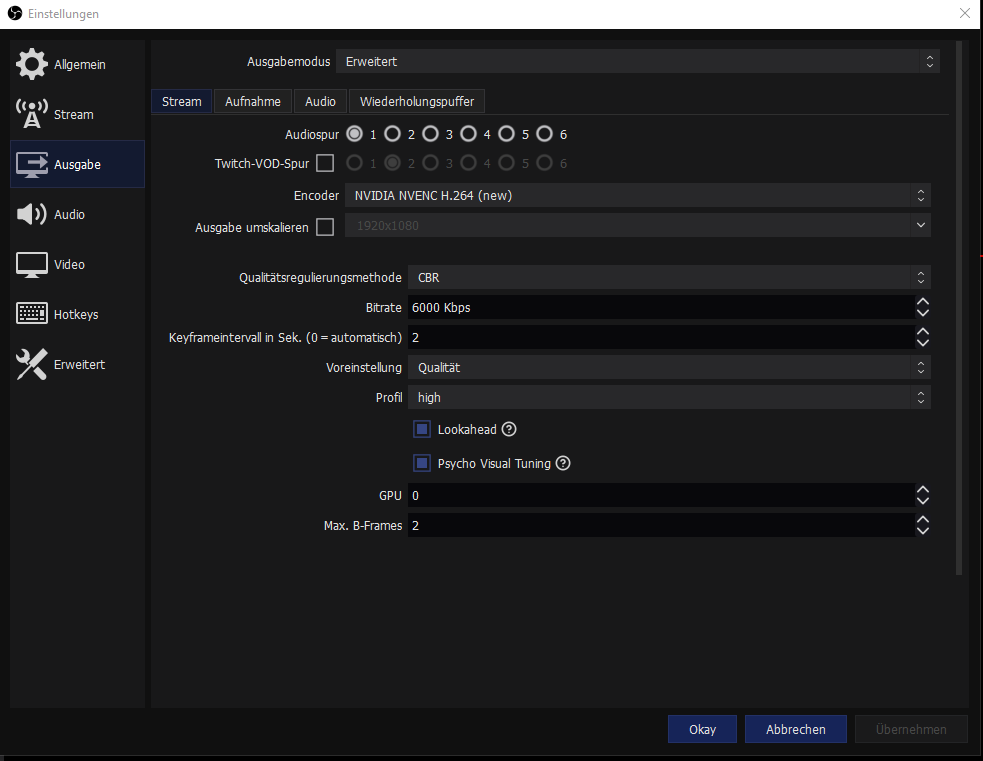Toggle the Ausgabe umskalieren checkbox
This screenshot has height=761, width=983.
coord(325,227)
